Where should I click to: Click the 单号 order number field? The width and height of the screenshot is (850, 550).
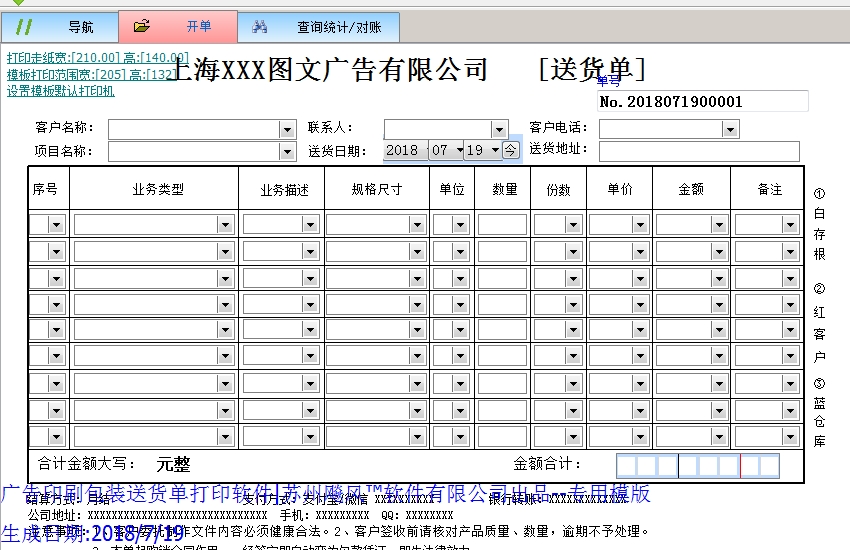tap(702, 101)
